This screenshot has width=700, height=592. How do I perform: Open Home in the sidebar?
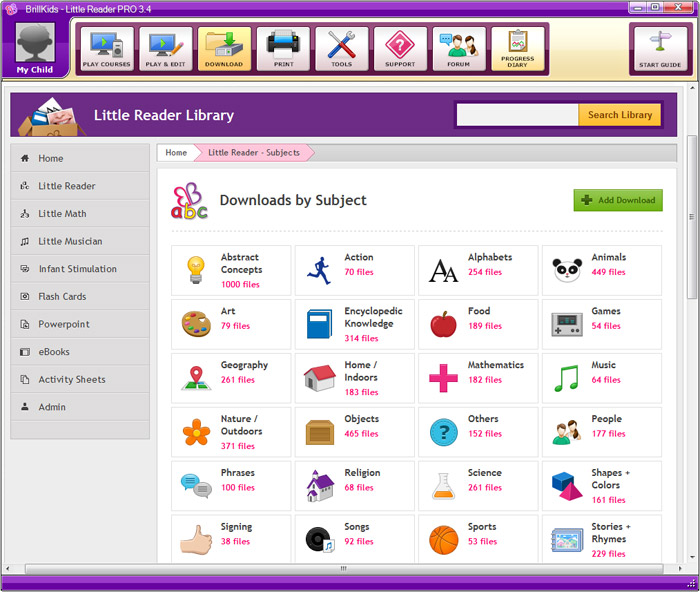click(80, 158)
